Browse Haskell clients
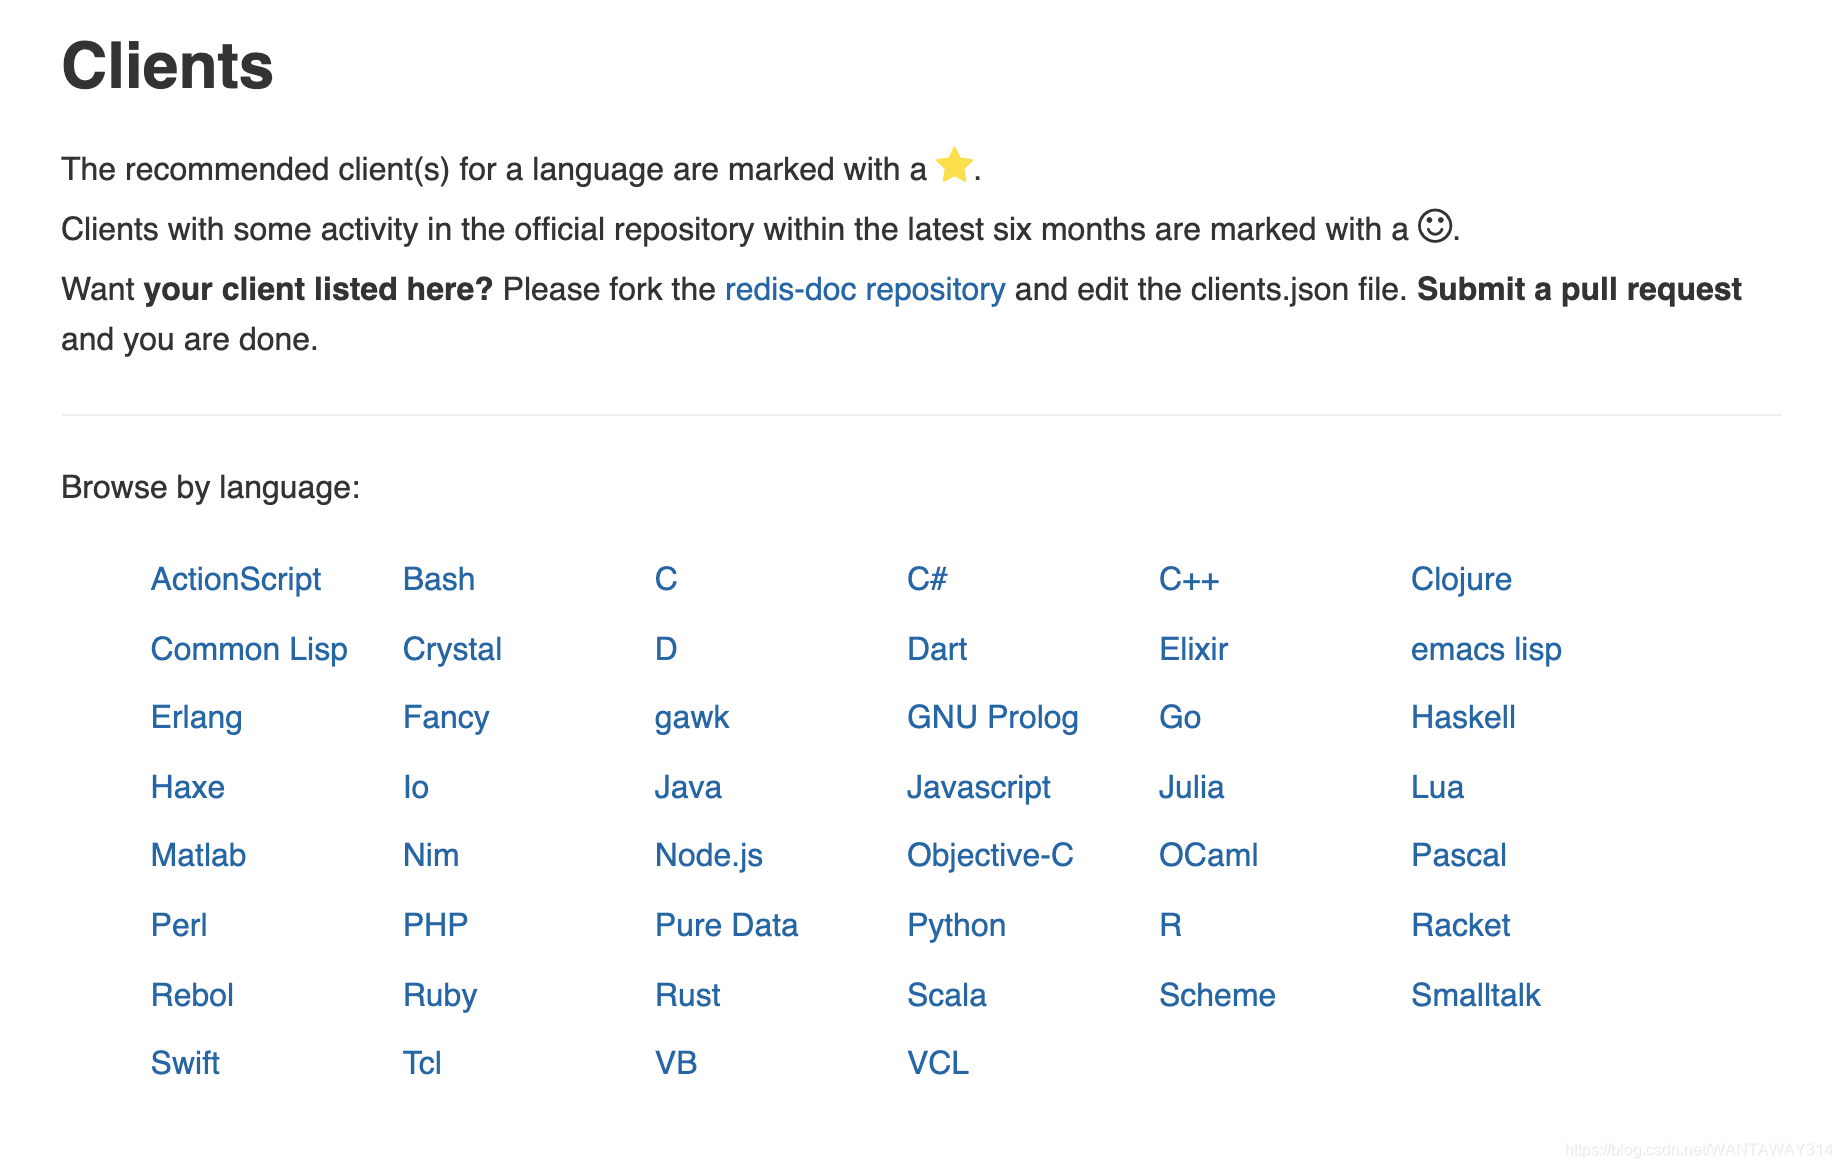 [1463, 717]
